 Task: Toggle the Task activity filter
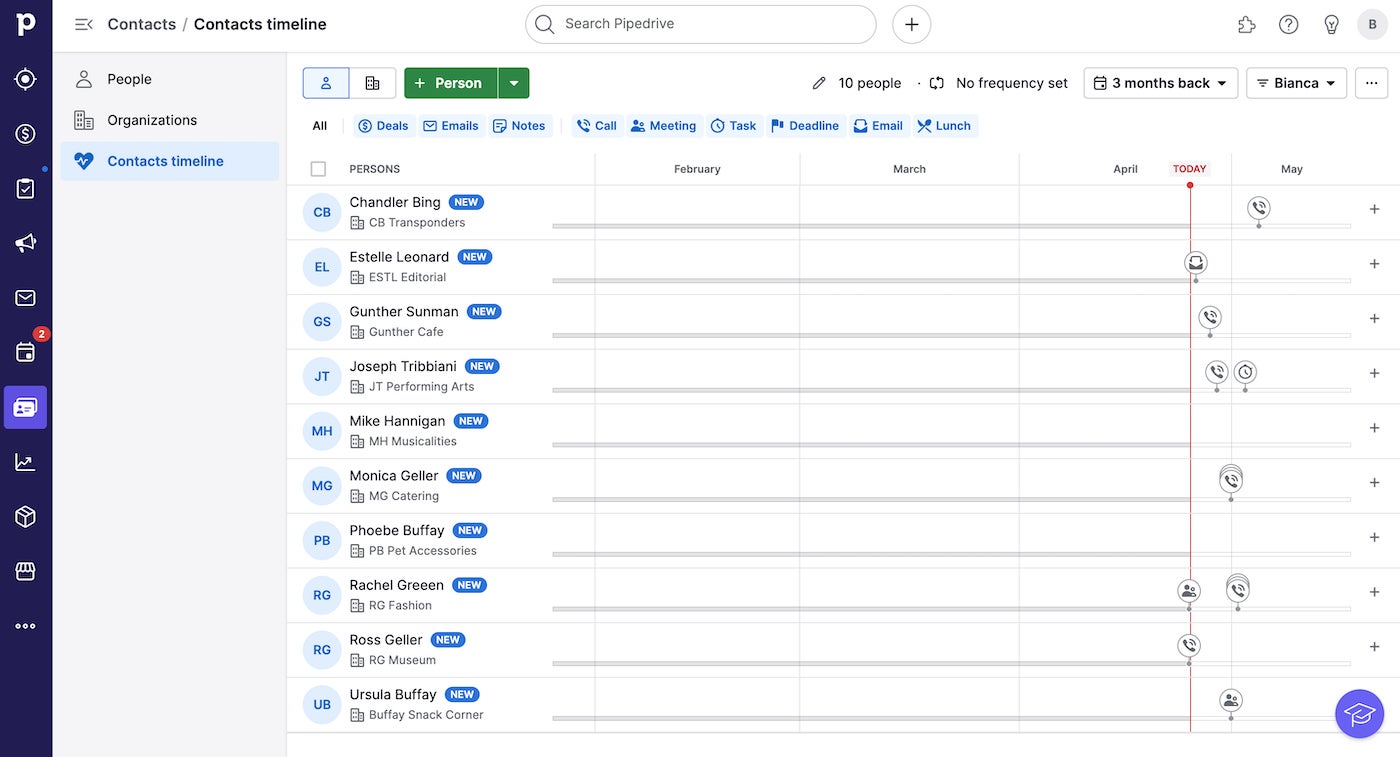tap(733, 126)
